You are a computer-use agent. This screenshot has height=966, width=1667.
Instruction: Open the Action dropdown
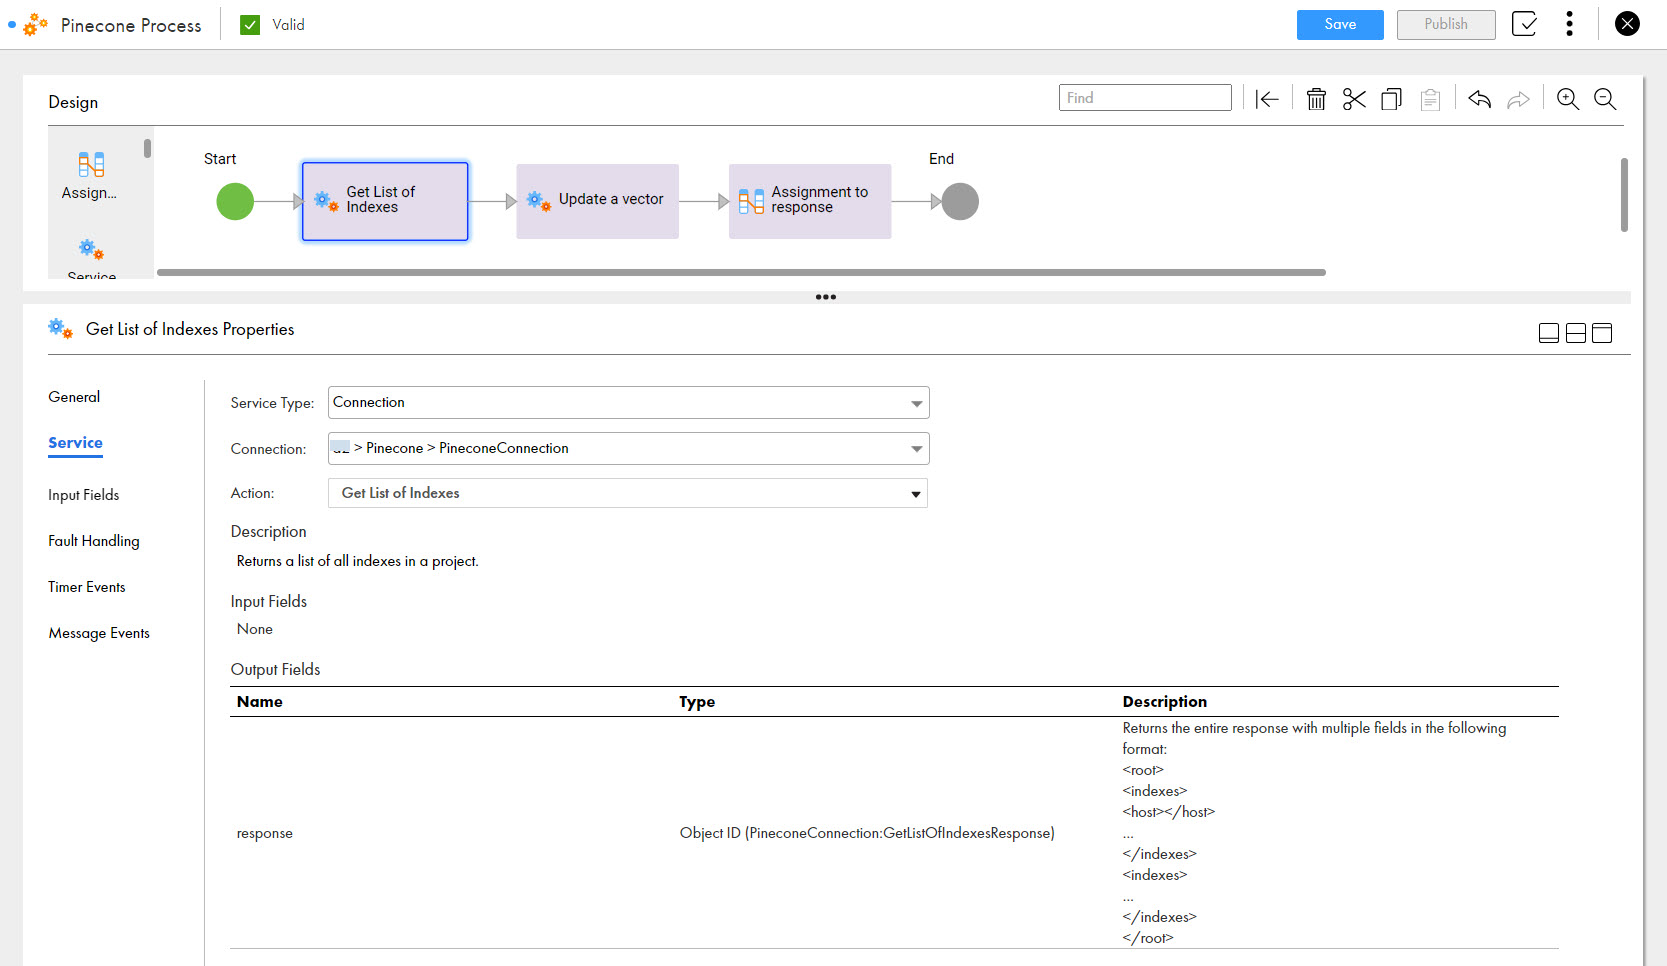coord(628,493)
